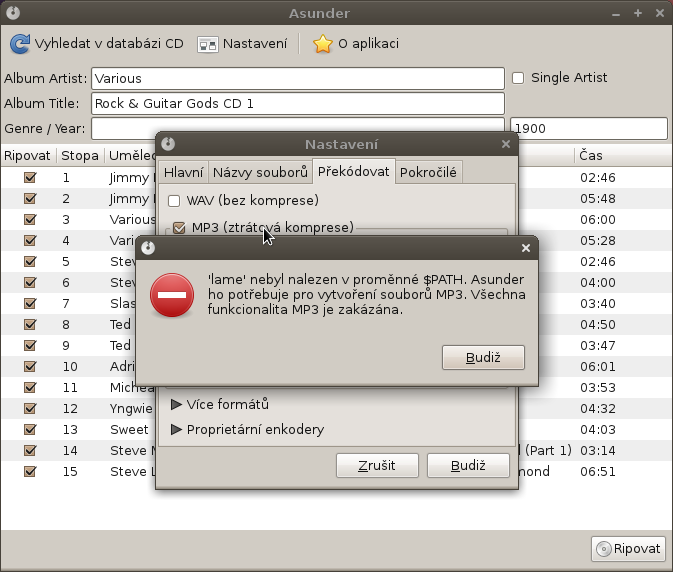Click Zrušit in Nastavení dialog
This screenshot has height=572, width=673.
pyautogui.click(x=377, y=466)
